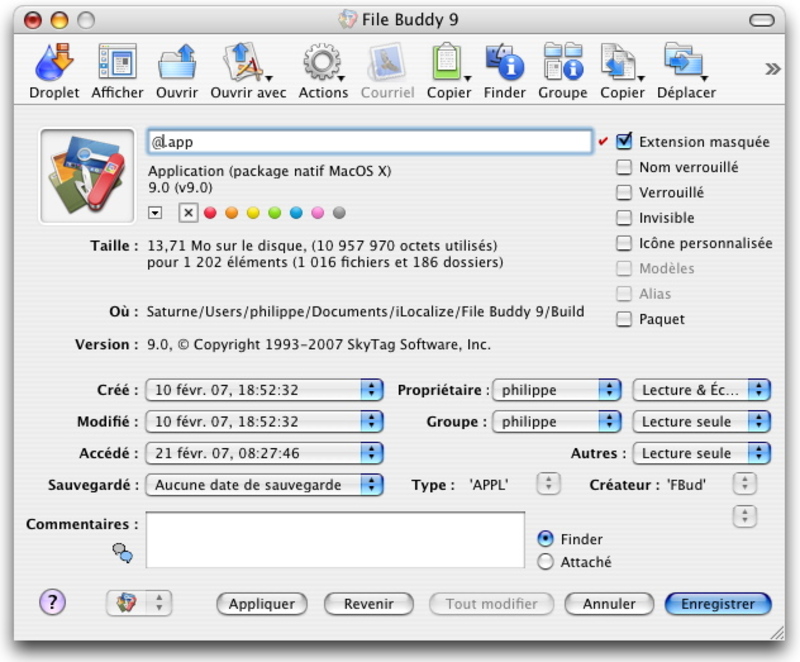Screen dimensions: 800x662
Task: Apply the yellow color label
Action: coord(253,213)
